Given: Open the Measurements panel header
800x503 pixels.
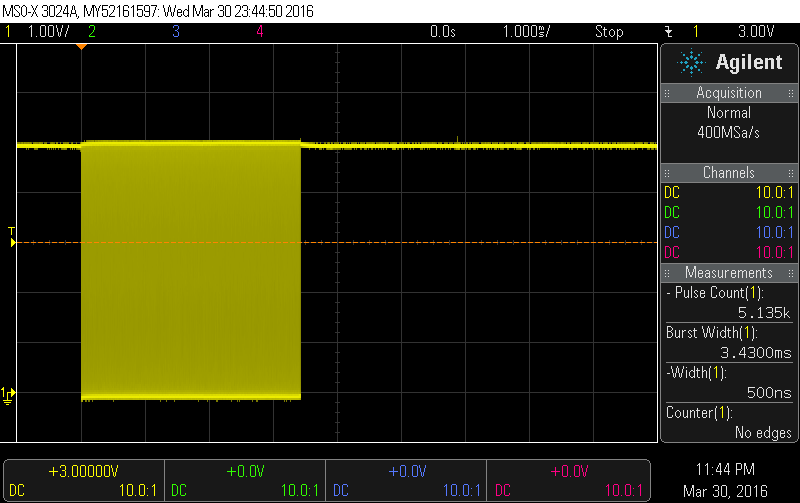Looking at the screenshot, I should (729, 273).
